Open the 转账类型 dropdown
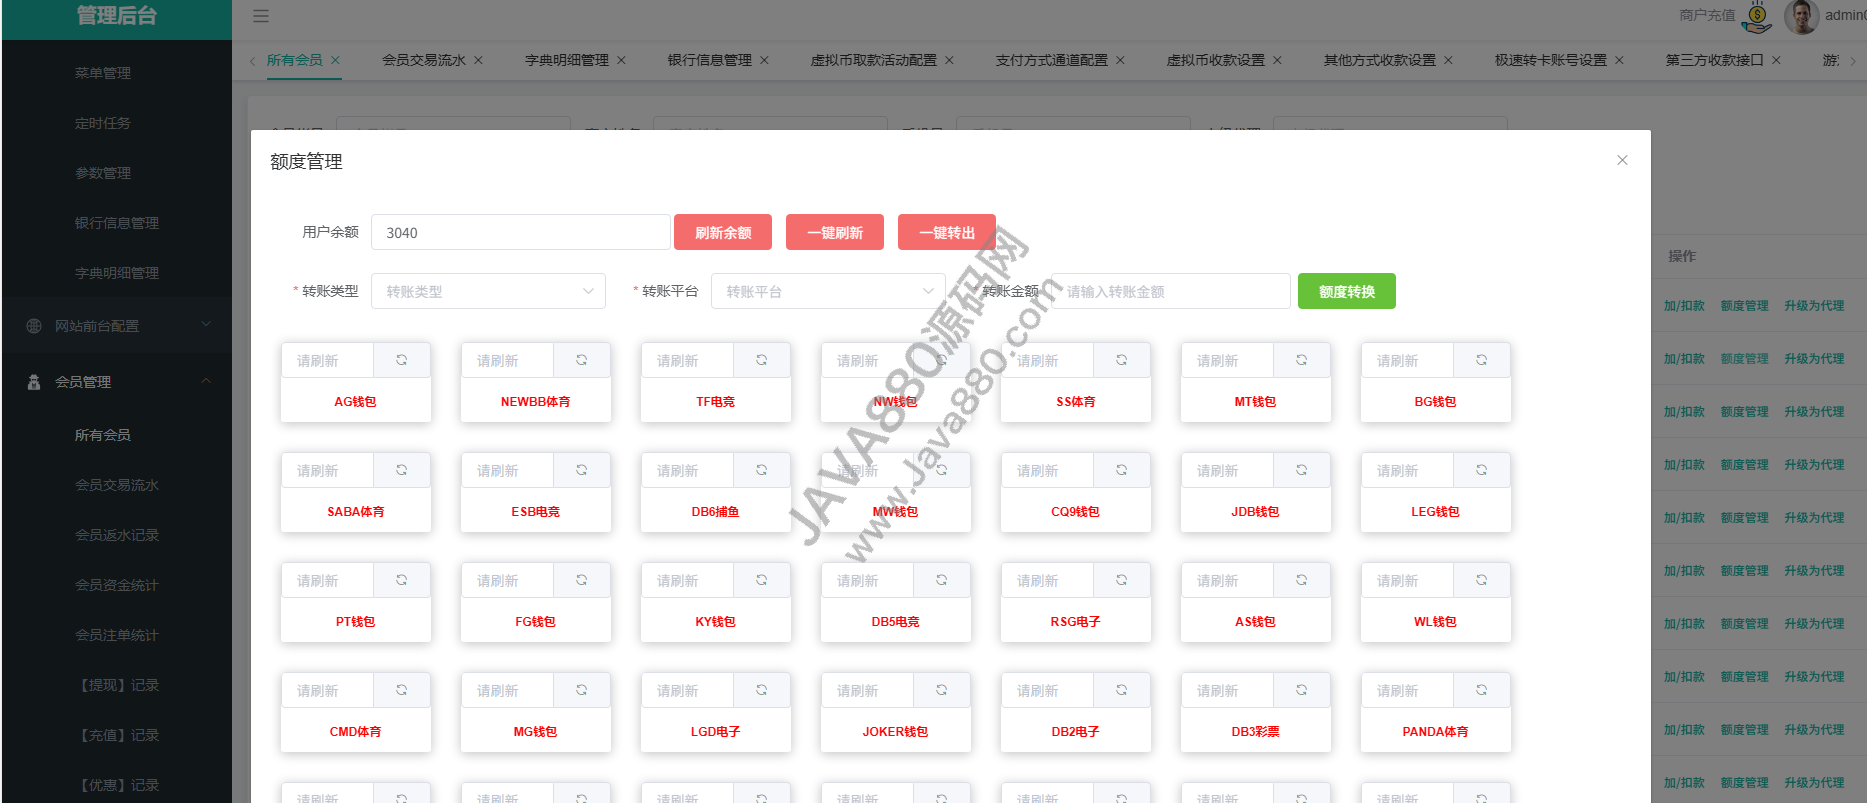 click(488, 291)
